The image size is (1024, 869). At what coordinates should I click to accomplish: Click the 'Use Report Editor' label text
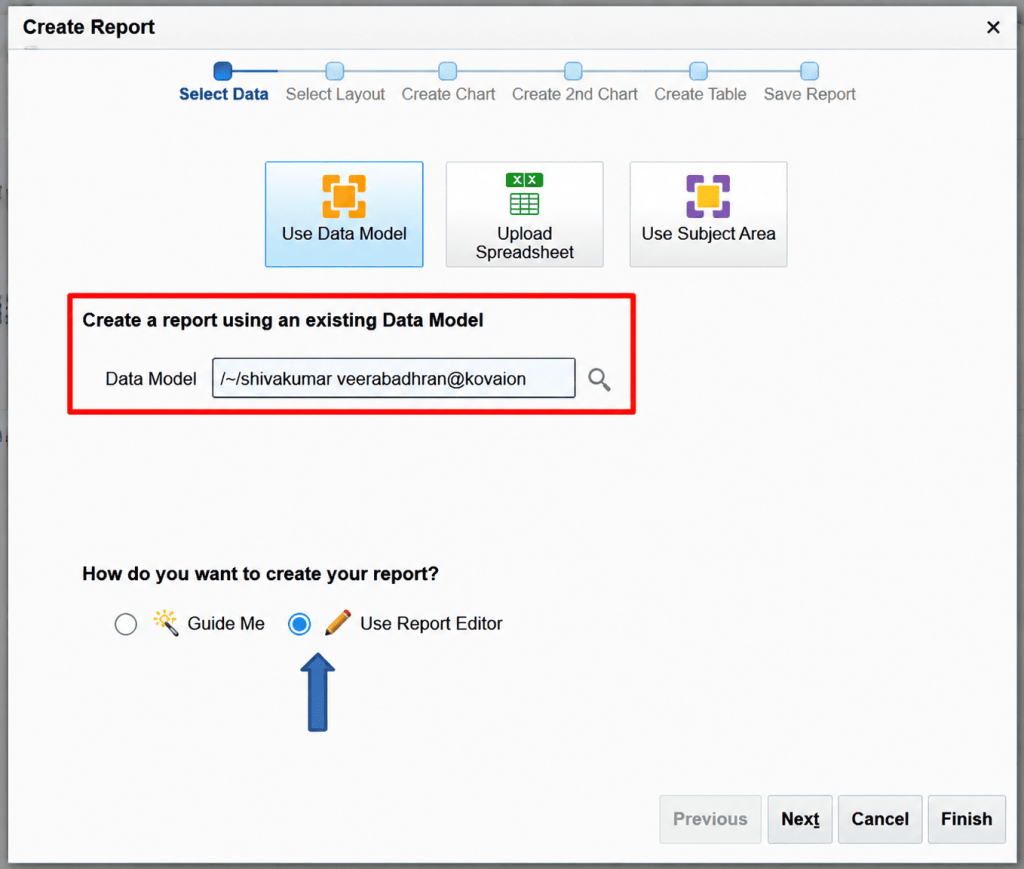[431, 624]
